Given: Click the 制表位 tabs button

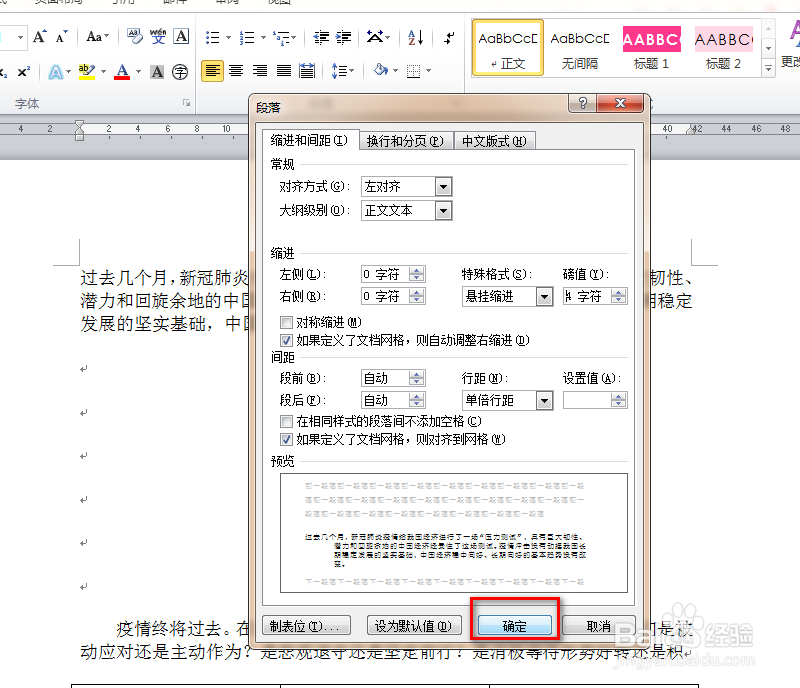Looking at the screenshot, I should (x=306, y=625).
